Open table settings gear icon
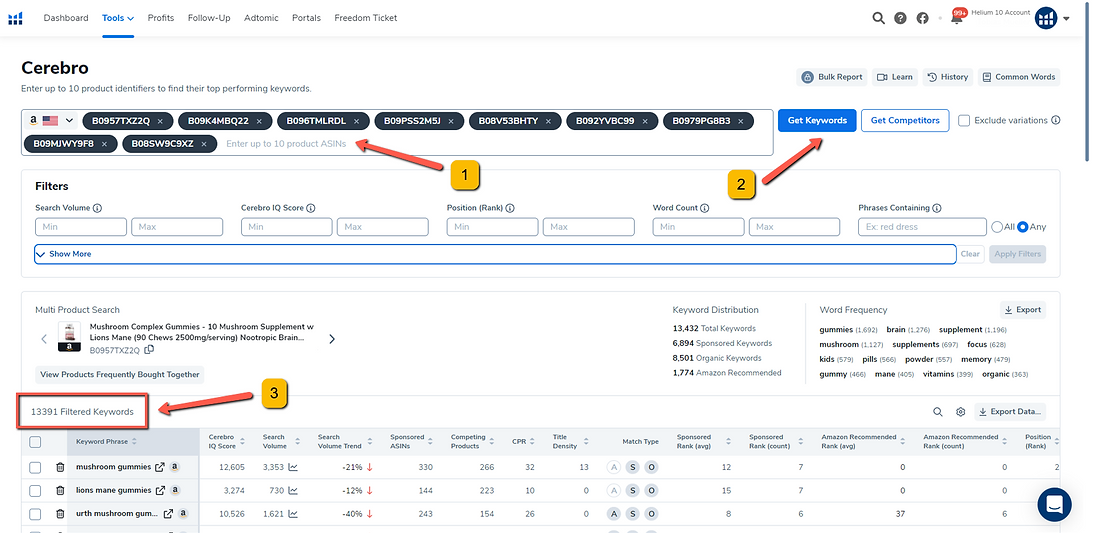The width and height of the screenshot is (1093, 533). tap(961, 412)
